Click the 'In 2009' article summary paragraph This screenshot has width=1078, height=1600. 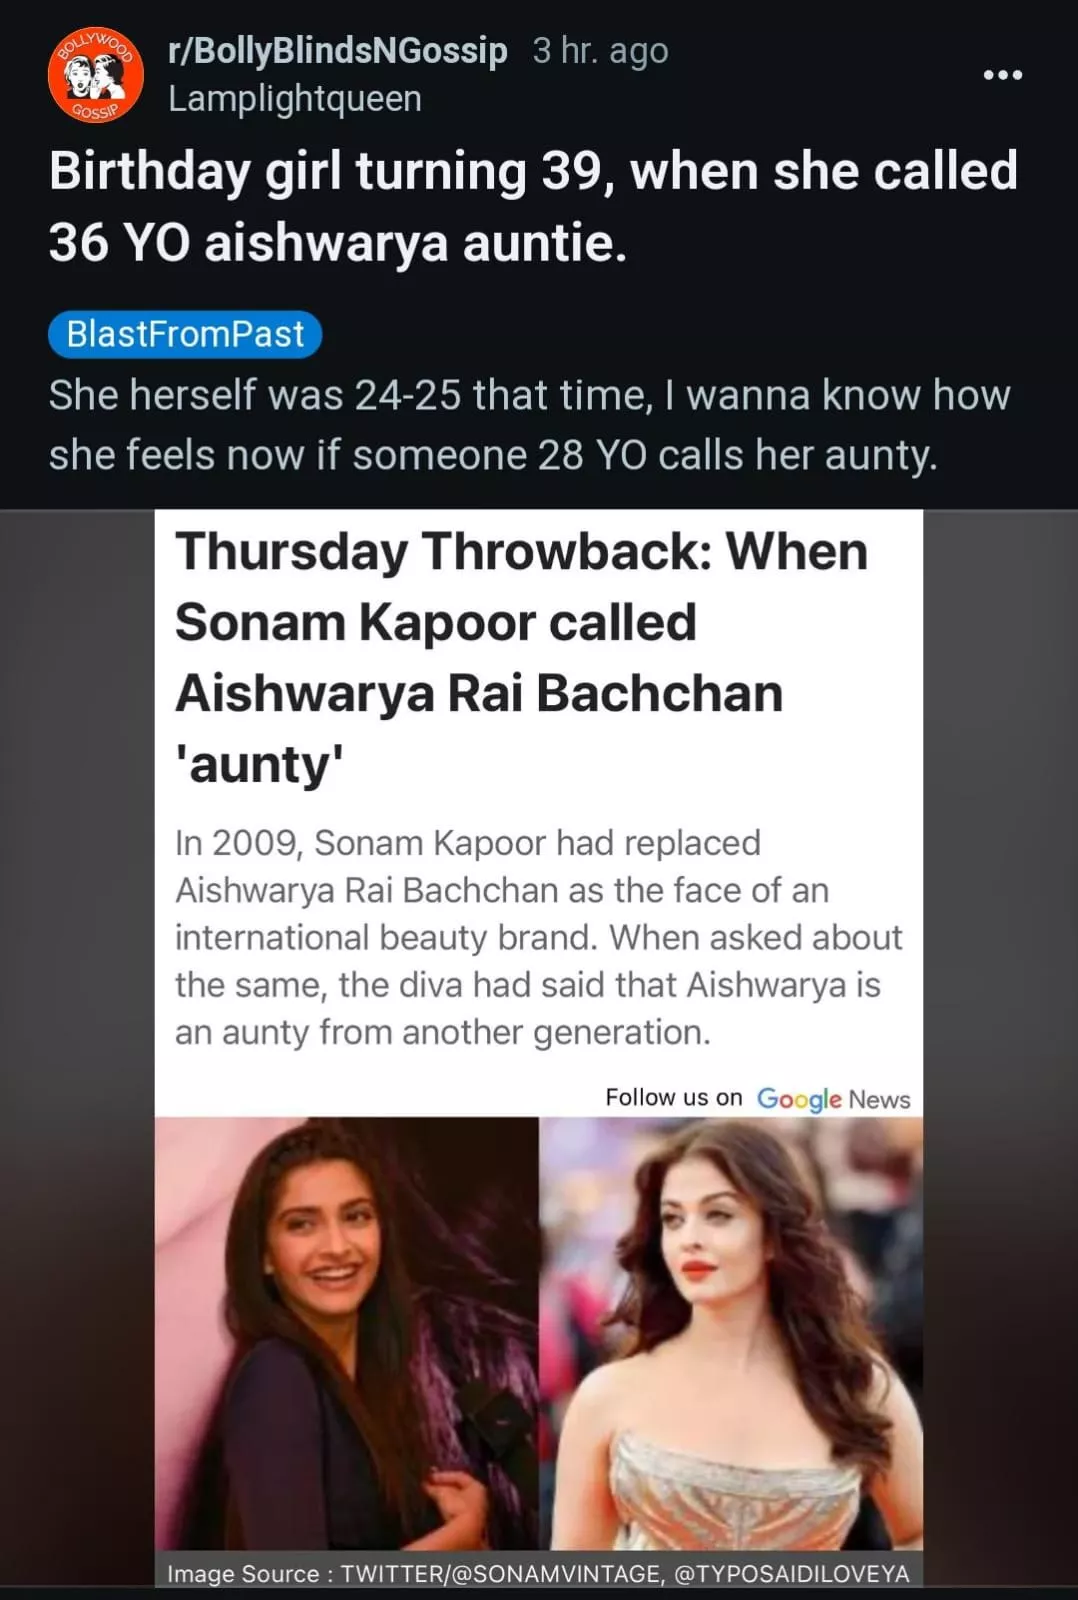[538, 937]
